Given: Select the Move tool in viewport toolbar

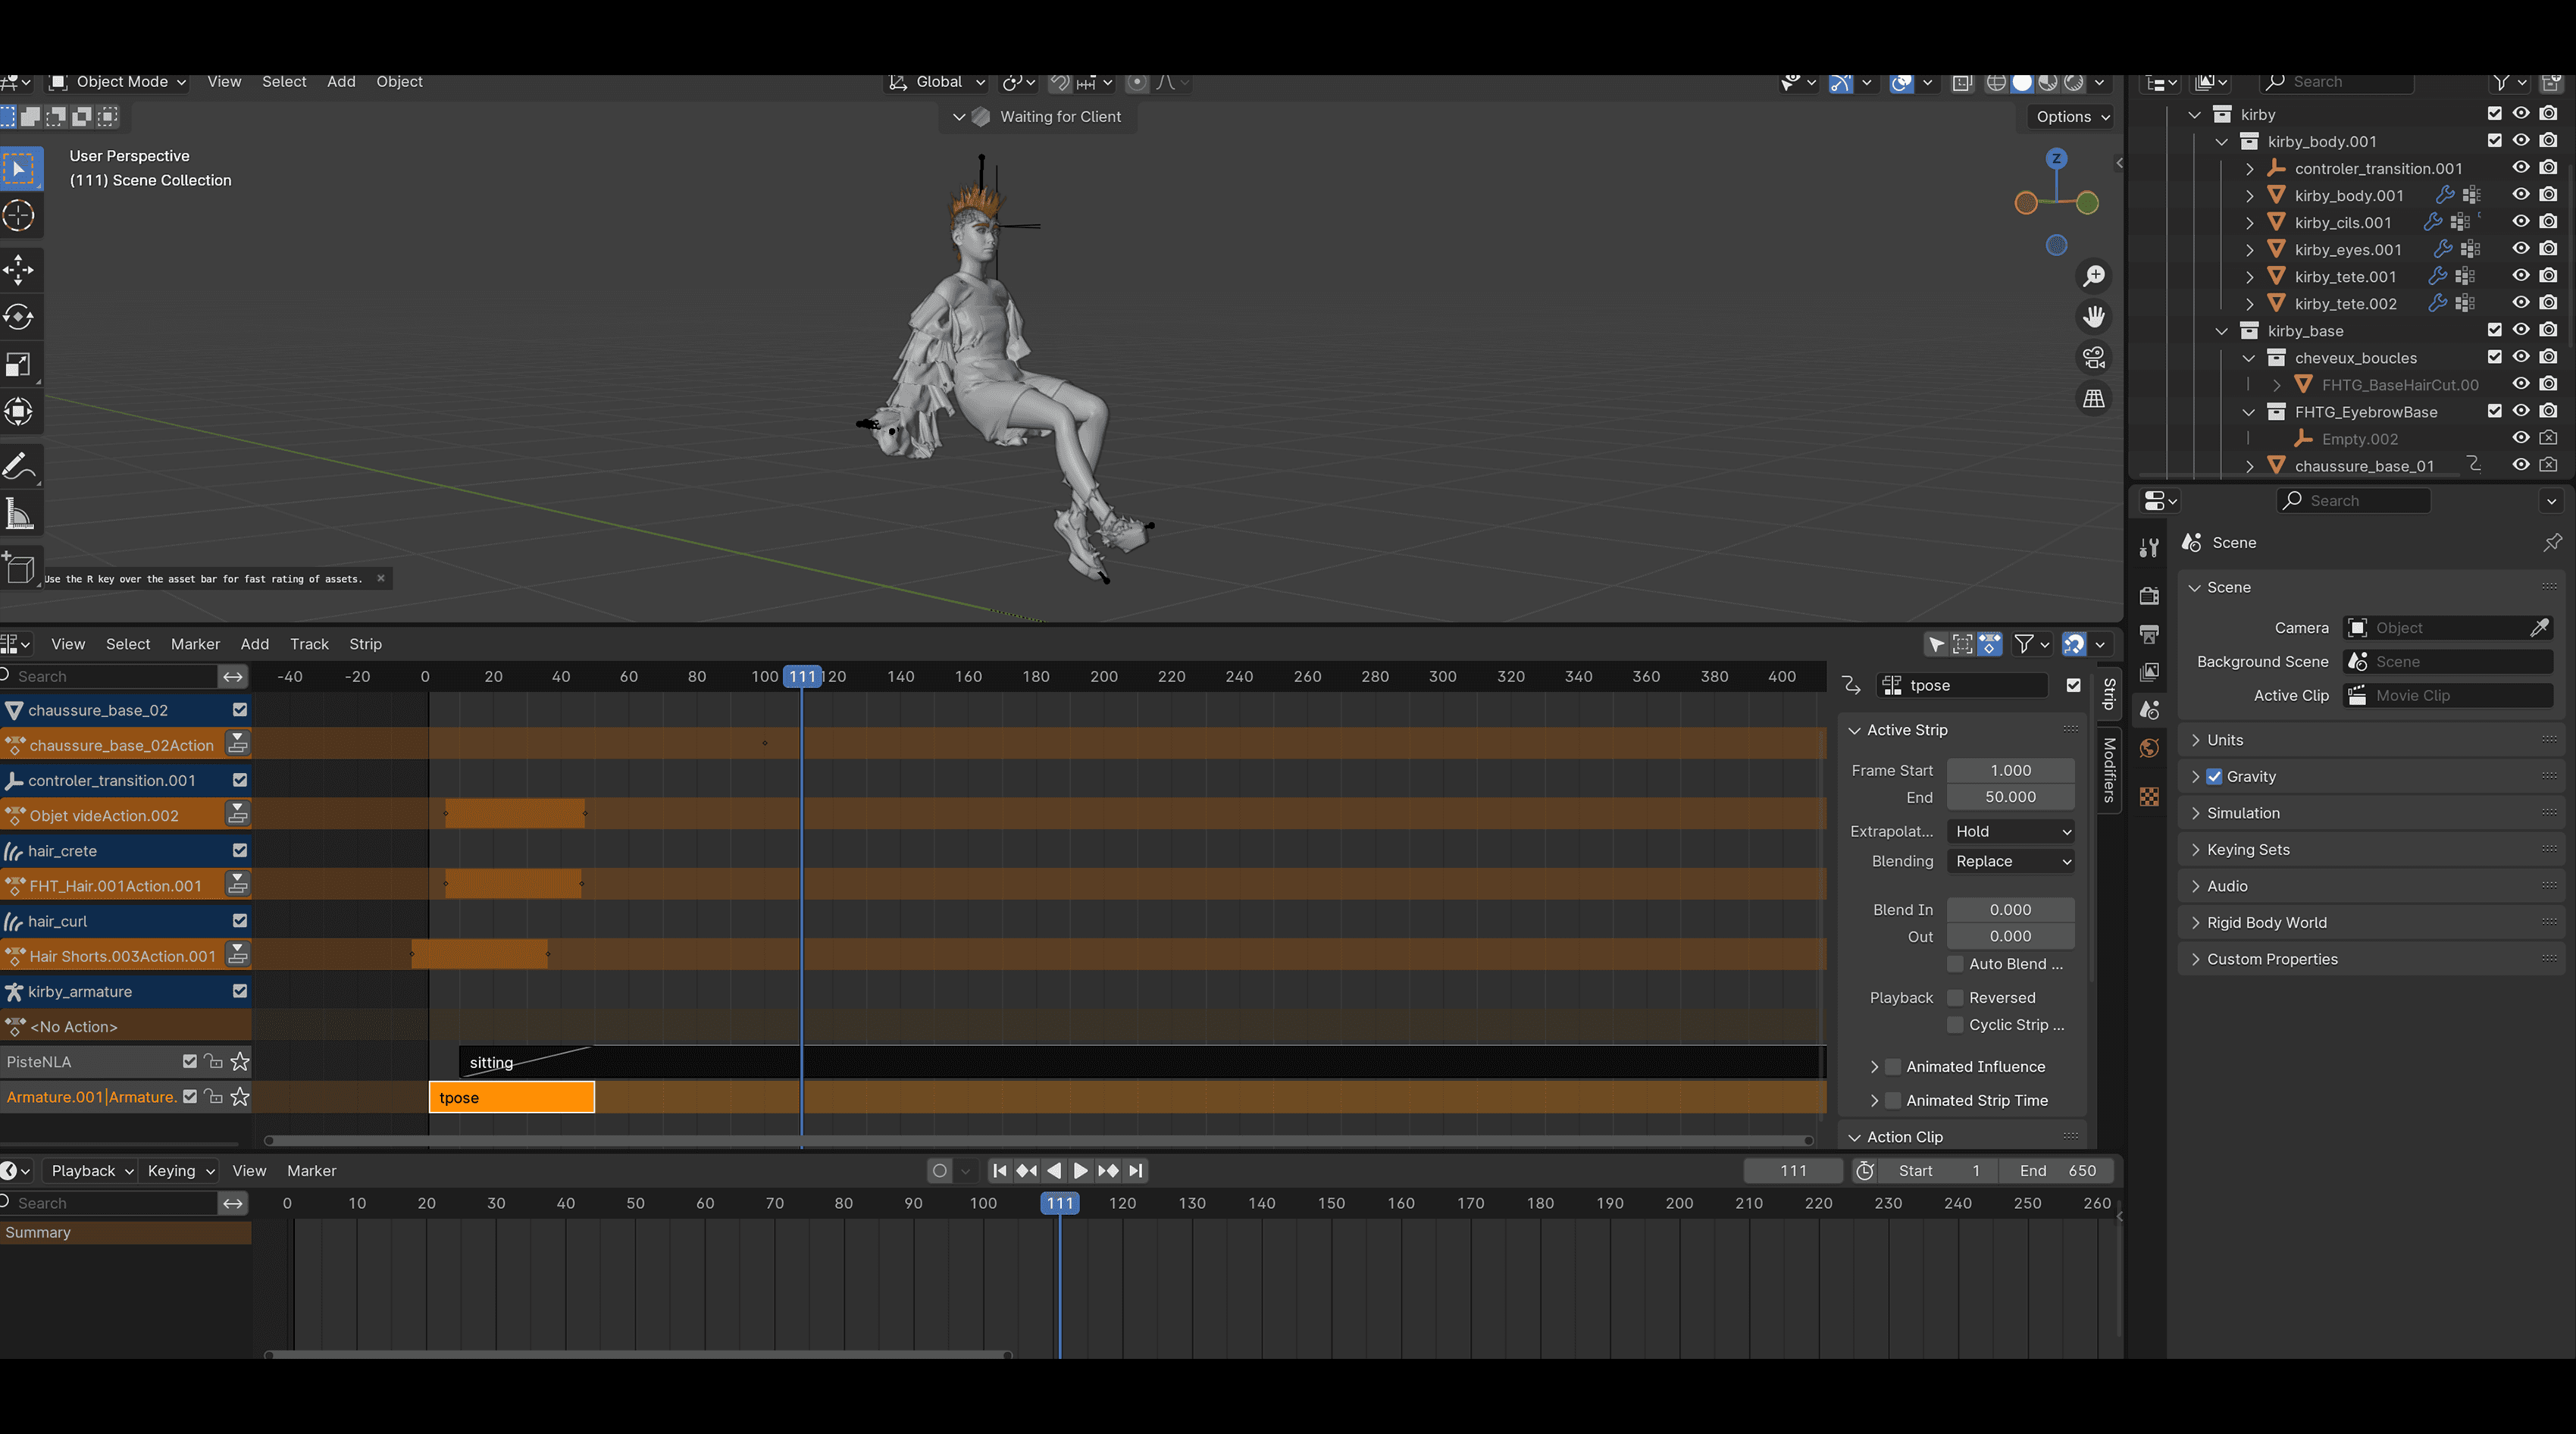Looking at the screenshot, I should 19,269.
